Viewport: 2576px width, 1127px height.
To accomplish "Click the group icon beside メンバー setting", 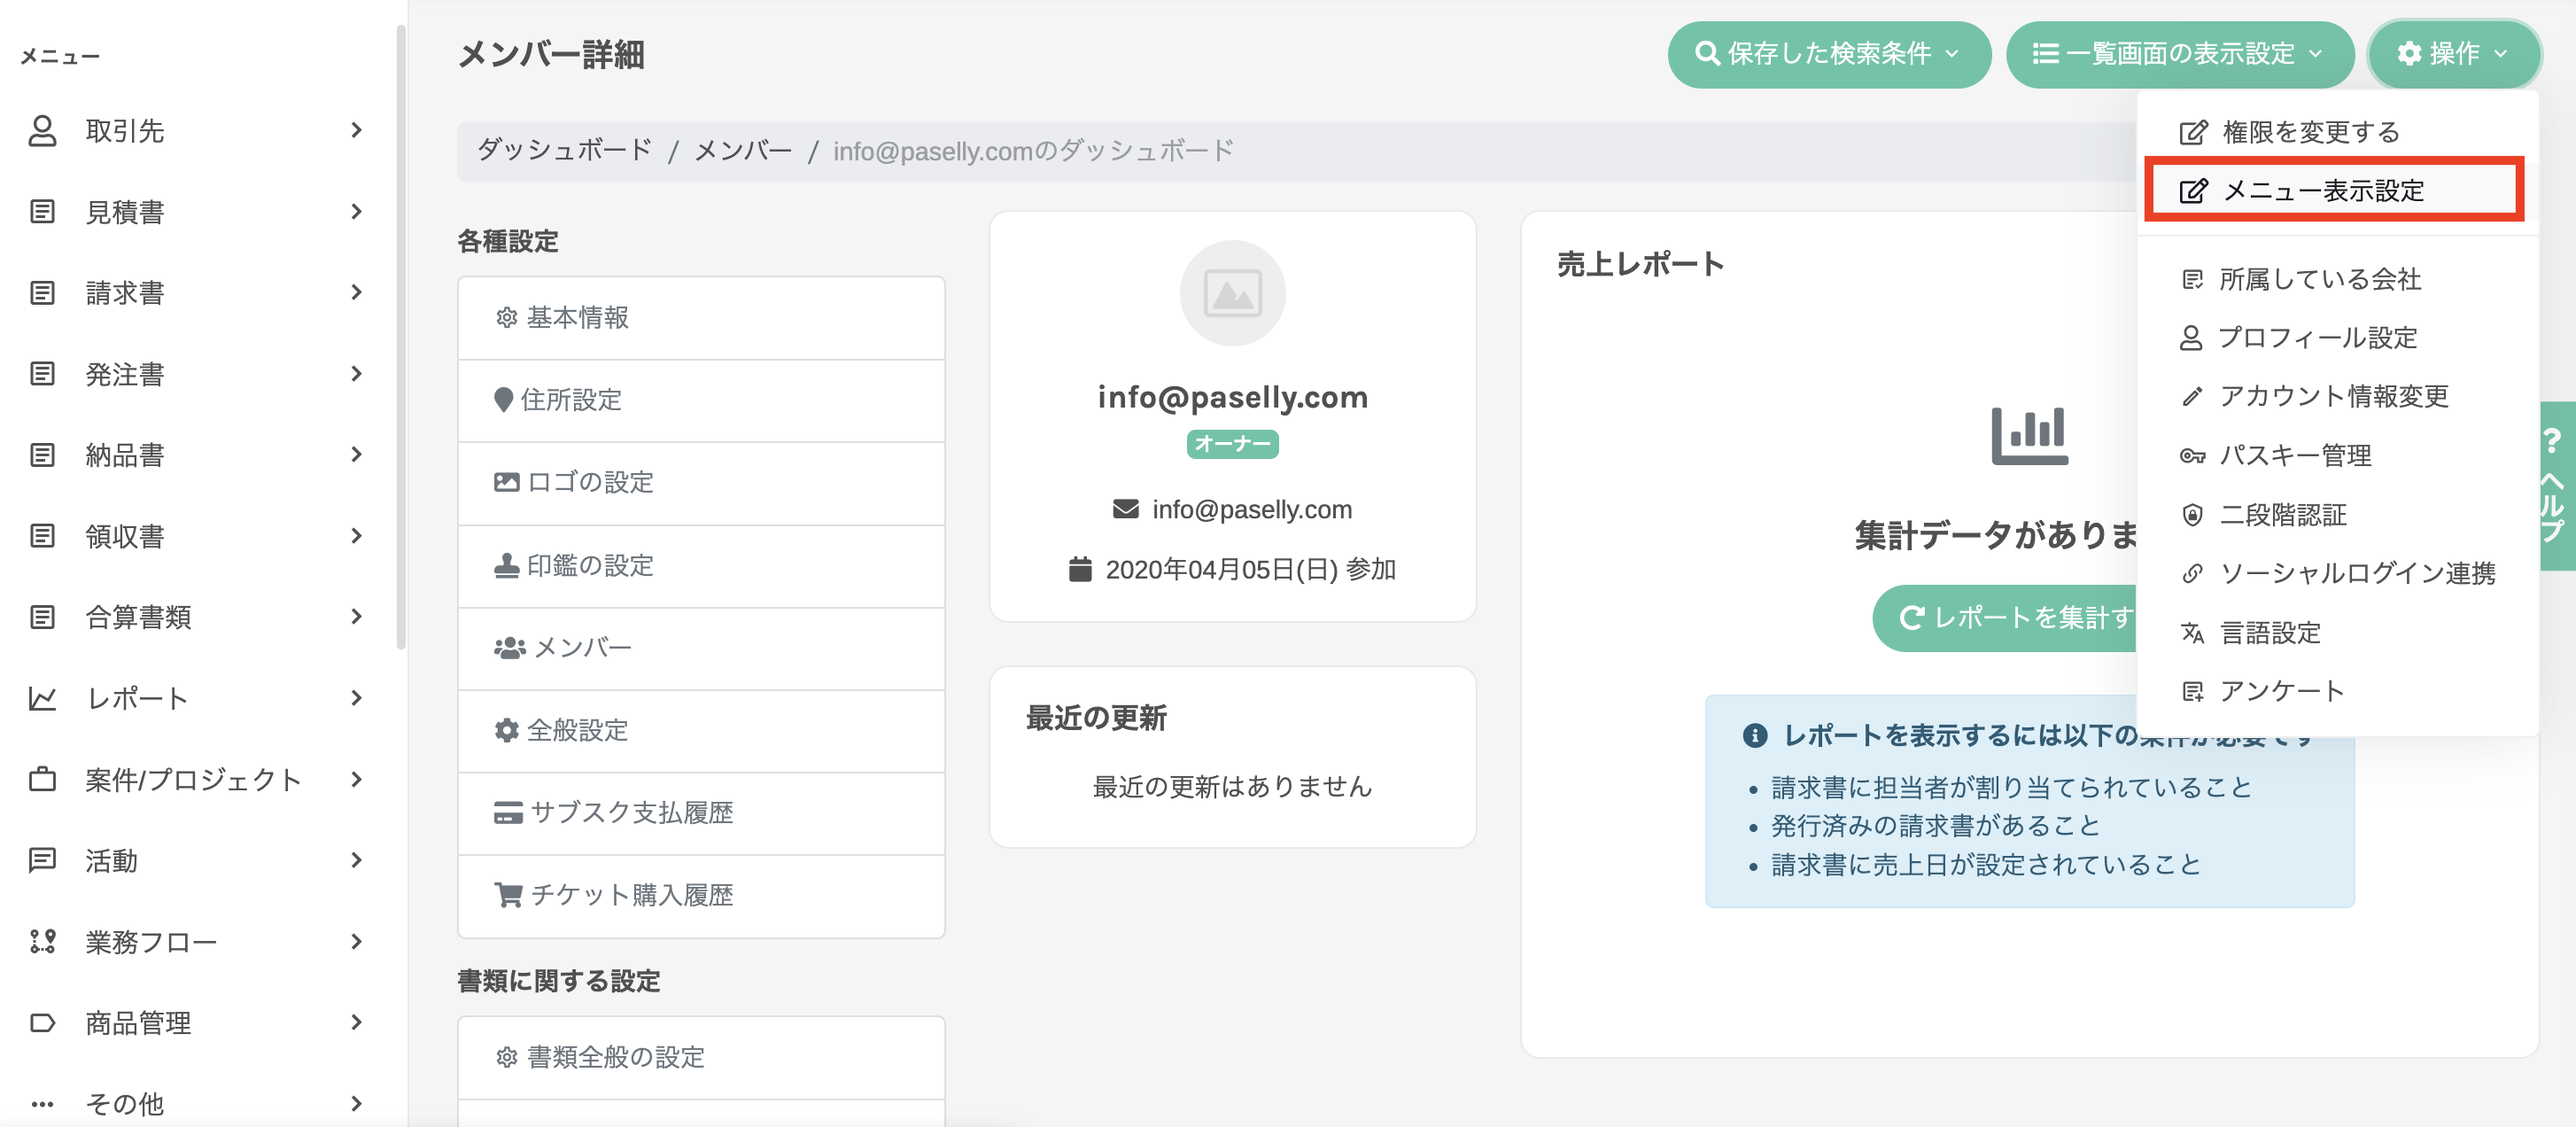I will point(509,647).
